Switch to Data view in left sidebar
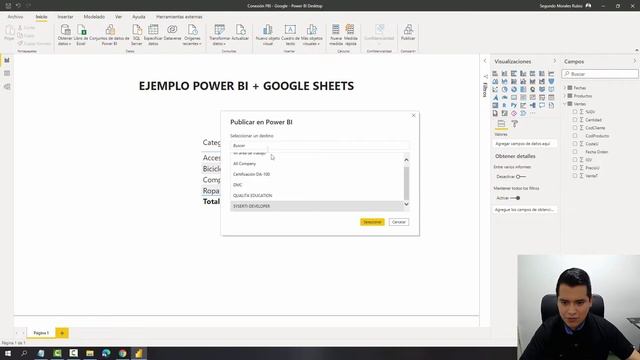Viewport: 640px width, 360px height. (x=7, y=73)
